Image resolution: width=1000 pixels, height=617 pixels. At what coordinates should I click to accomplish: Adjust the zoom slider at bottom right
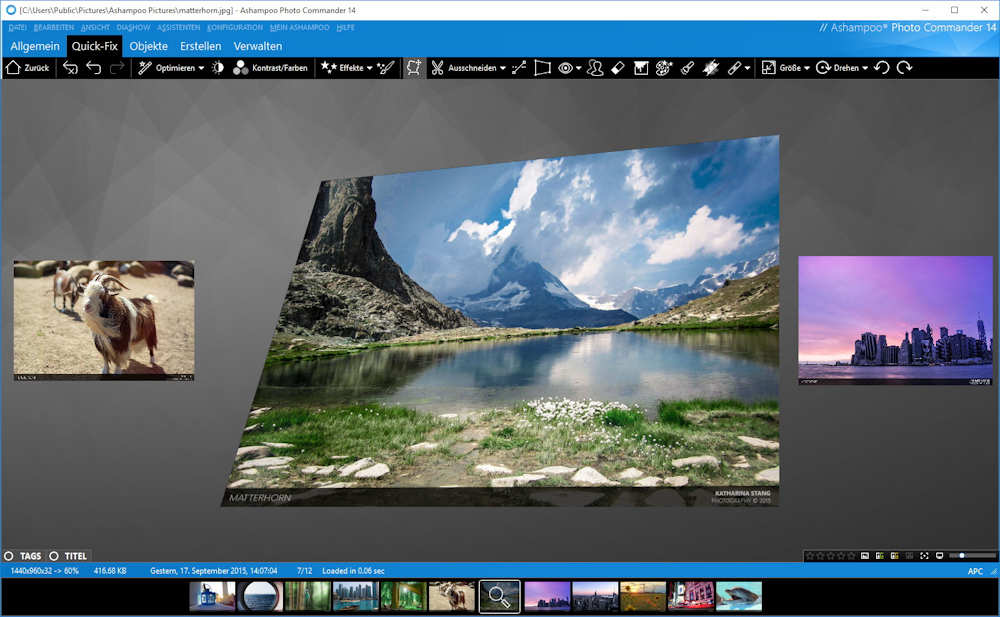pos(963,555)
